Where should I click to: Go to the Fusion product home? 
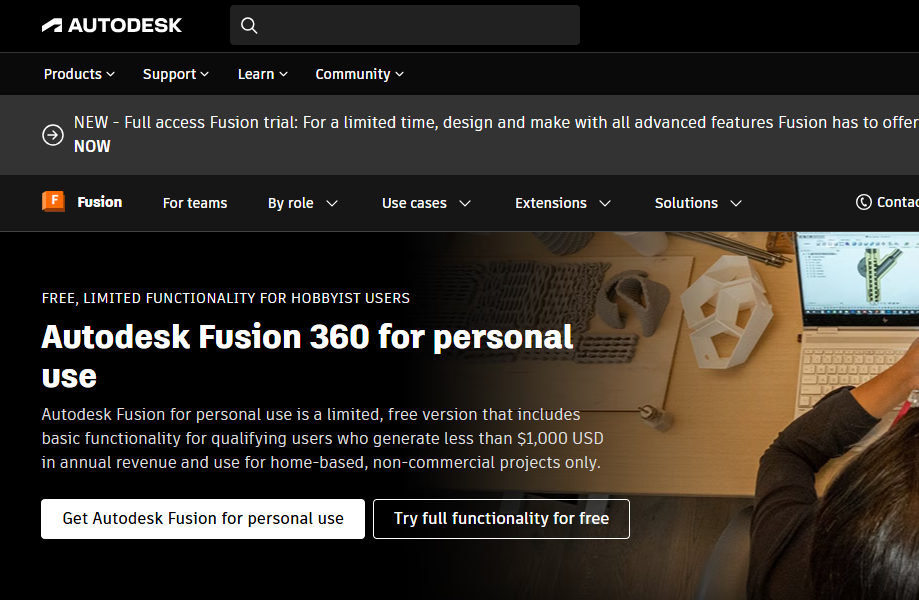[x=100, y=202]
